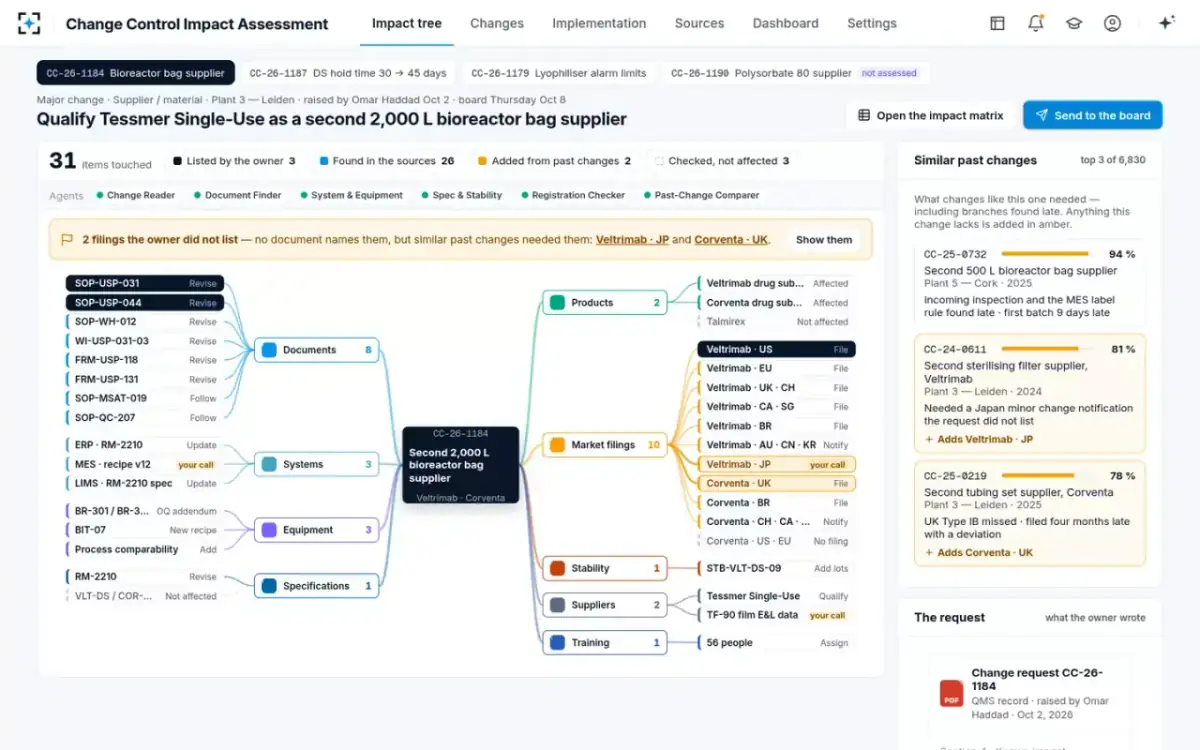Open notifications bell

click(1036, 23)
